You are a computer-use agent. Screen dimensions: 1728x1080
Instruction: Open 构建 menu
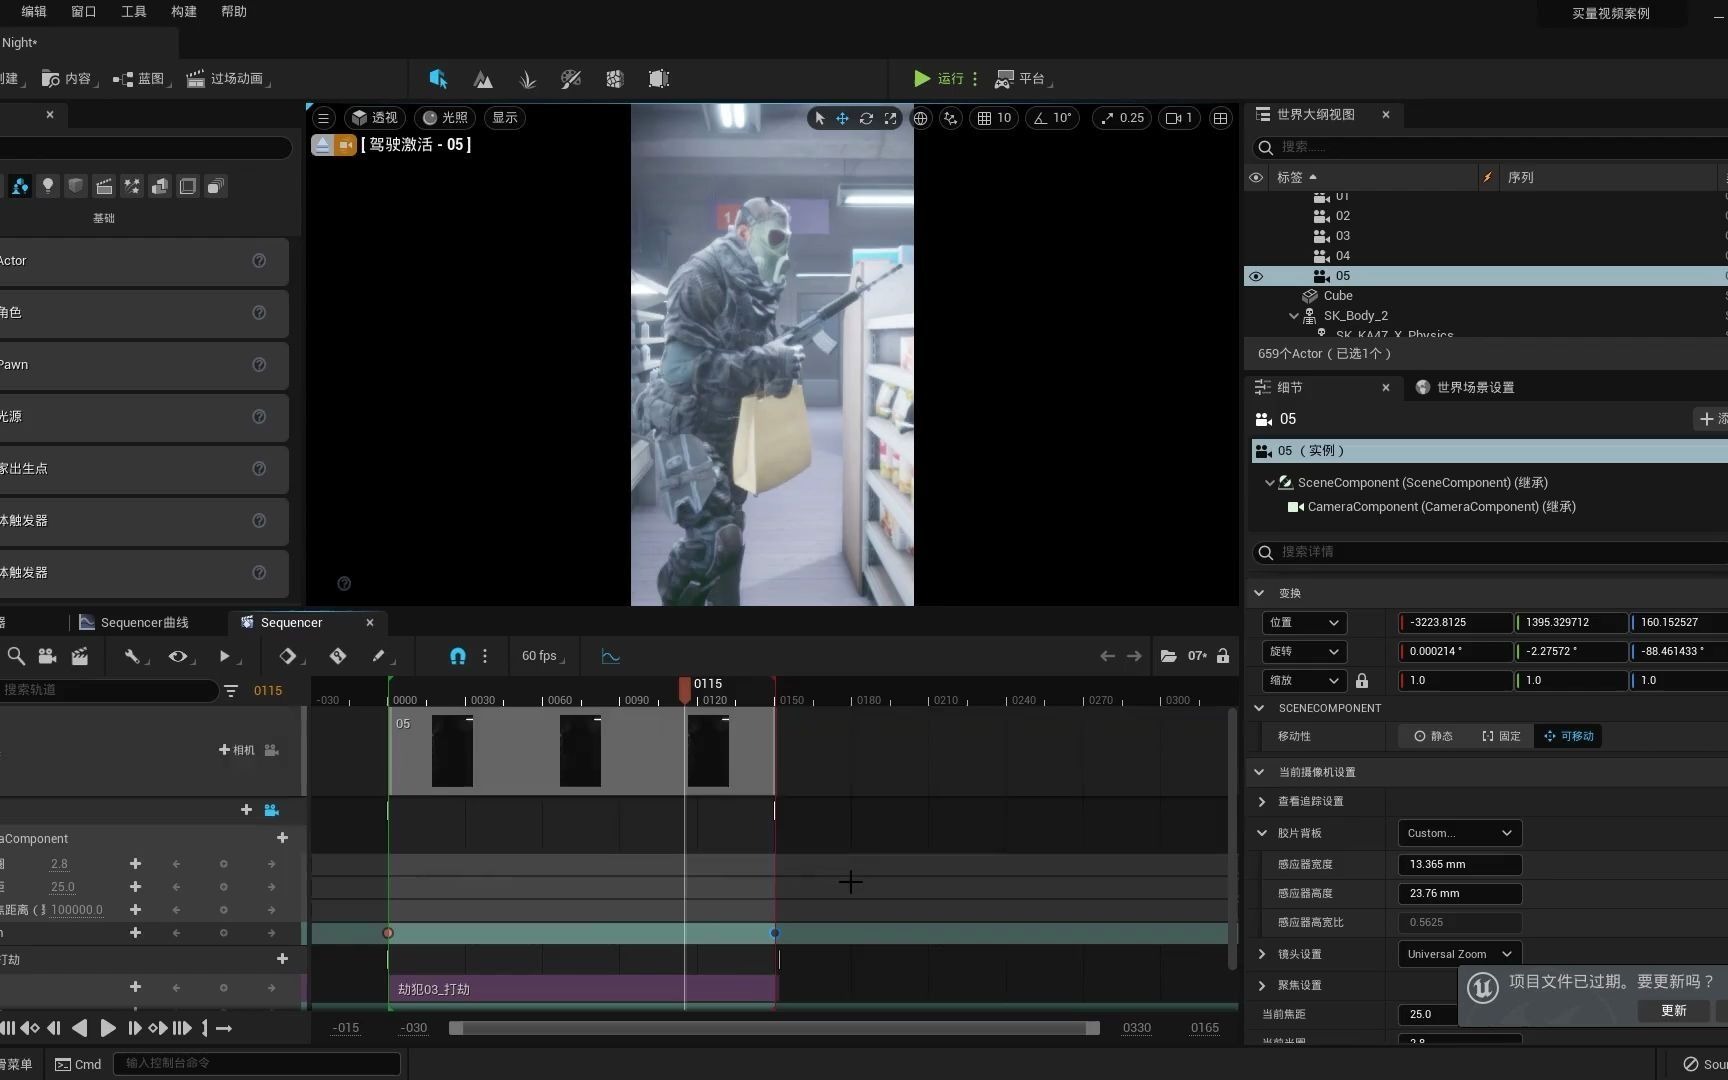(184, 12)
